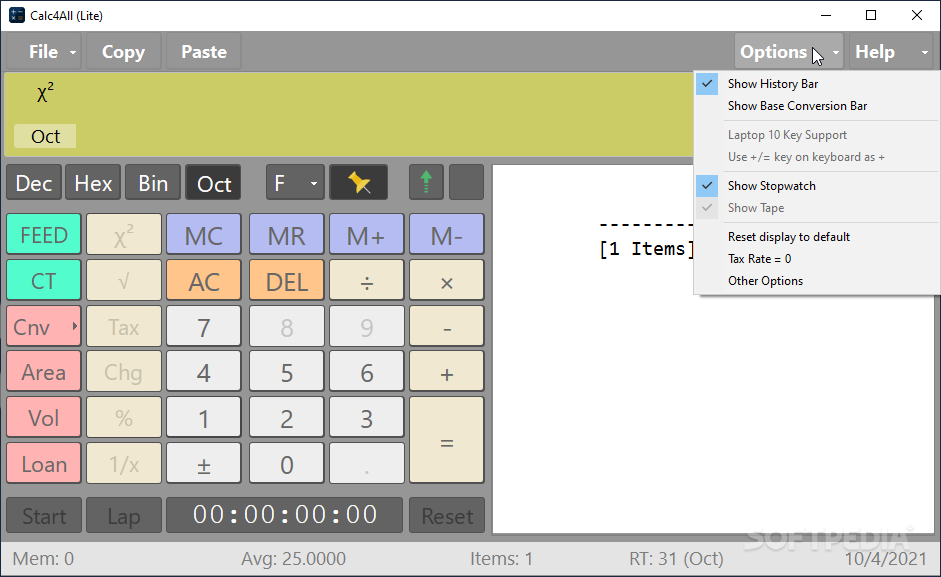The image size is (941, 577).
Task: Click the M+ memory add key
Action: (x=367, y=235)
